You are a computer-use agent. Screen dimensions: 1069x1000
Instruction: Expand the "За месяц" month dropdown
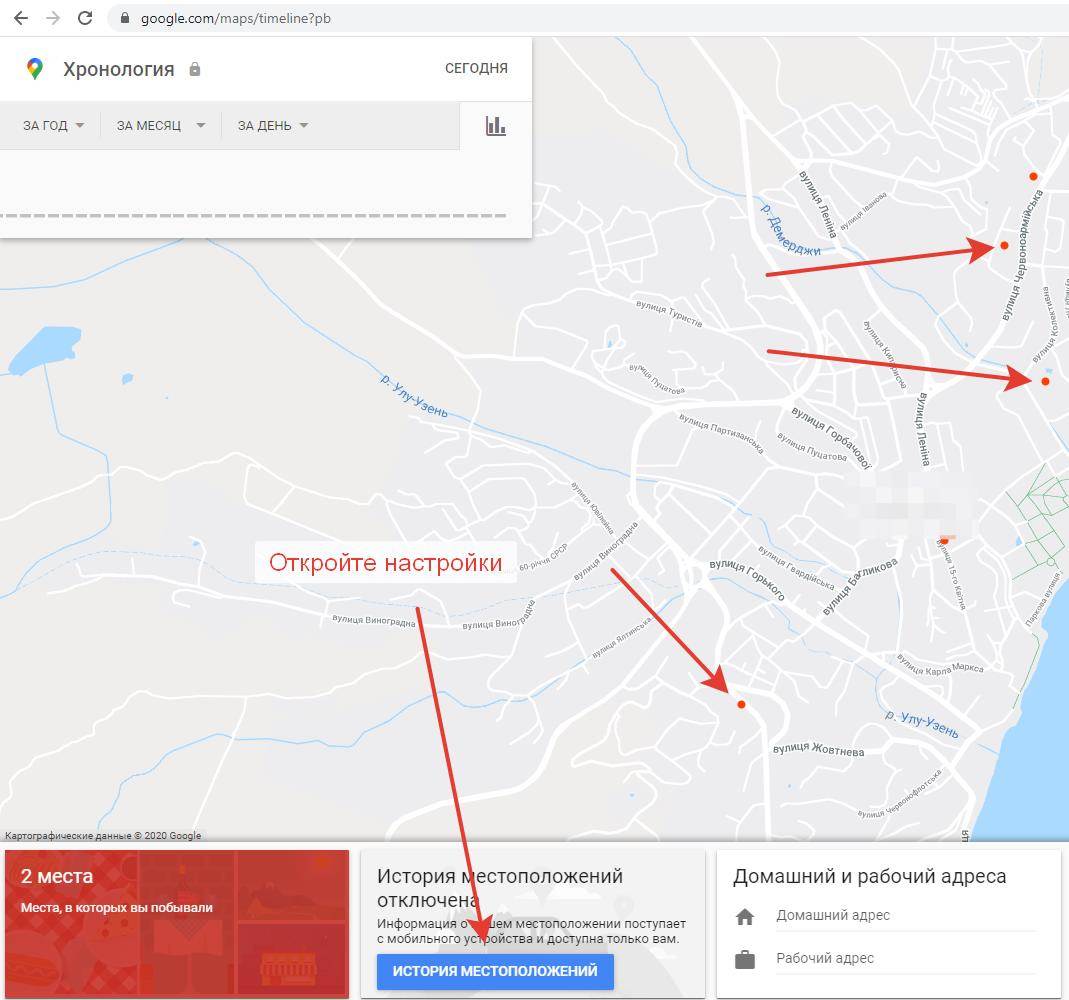160,126
